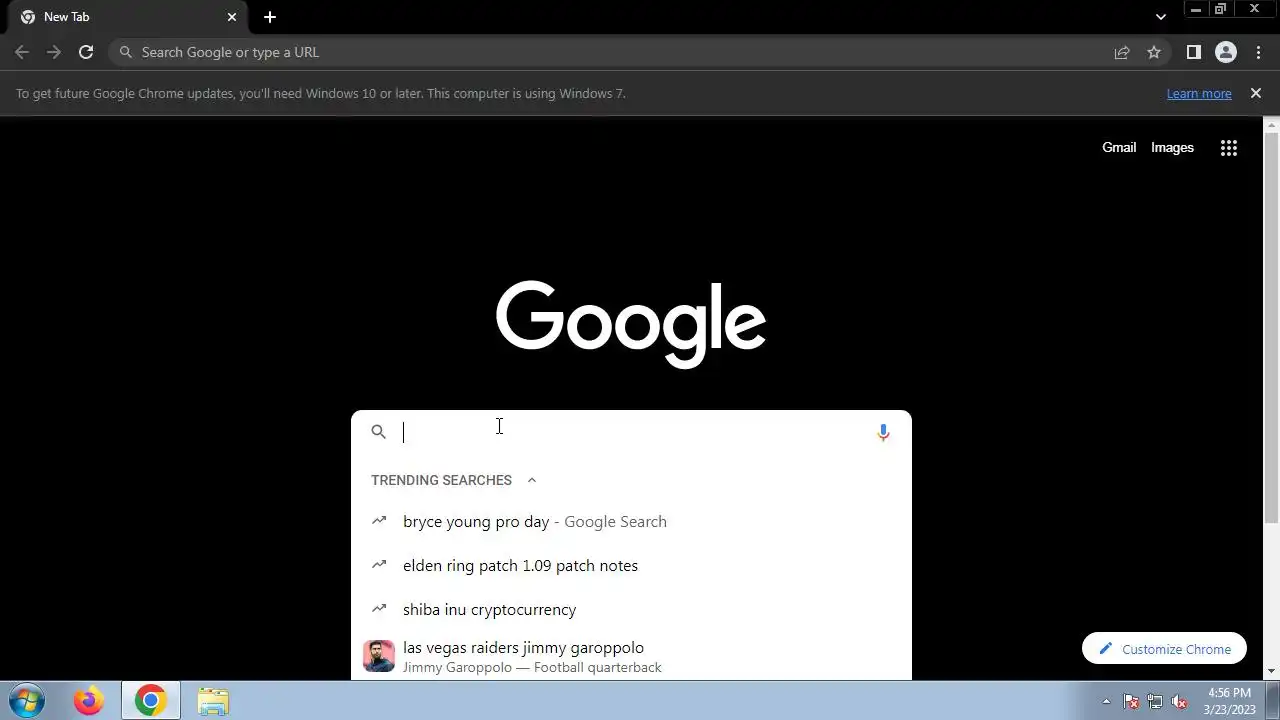Open the Chrome profile avatar menu

tap(1226, 52)
